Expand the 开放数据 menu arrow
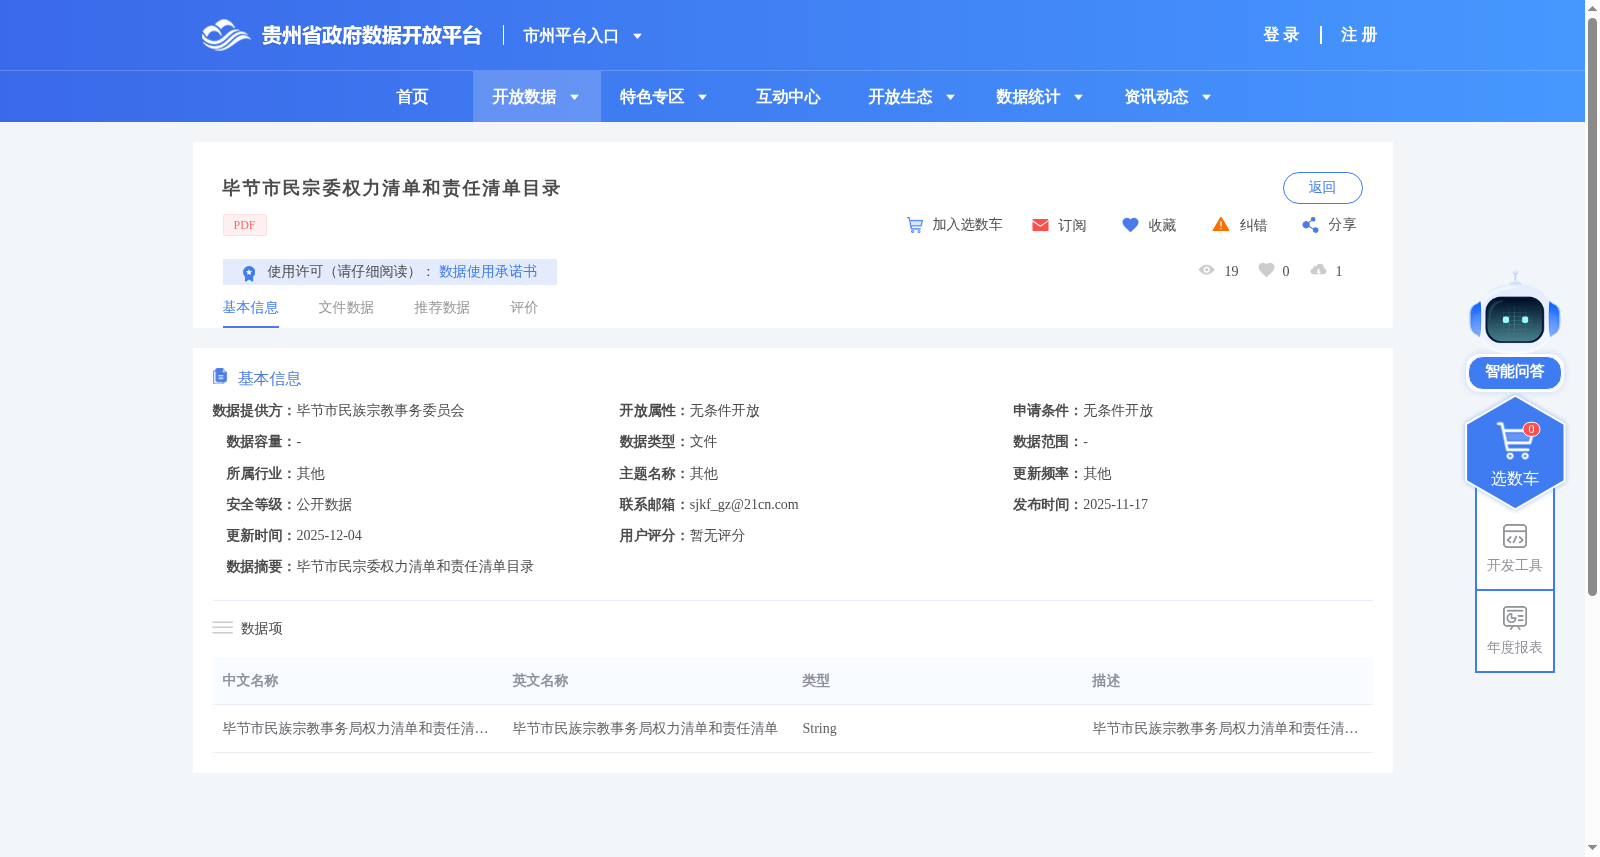The image size is (1600, 857). [x=575, y=97]
